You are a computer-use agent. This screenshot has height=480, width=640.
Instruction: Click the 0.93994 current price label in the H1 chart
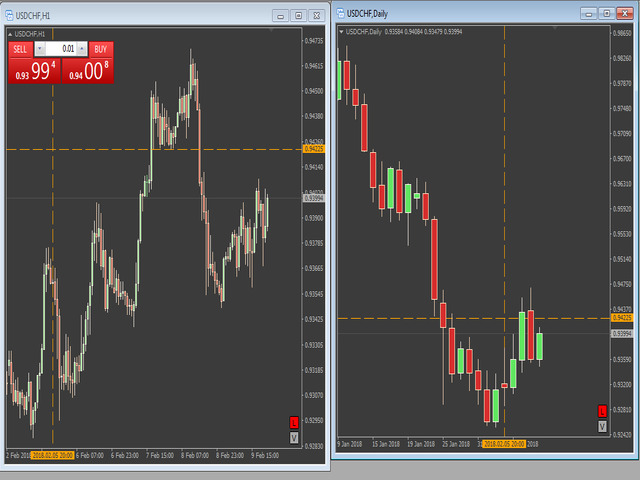(x=314, y=198)
